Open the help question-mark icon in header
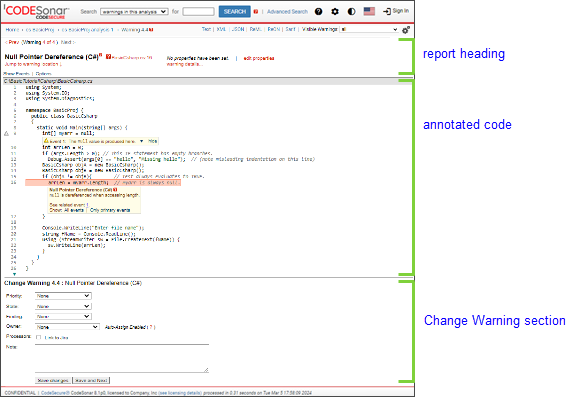 click(x=318, y=12)
